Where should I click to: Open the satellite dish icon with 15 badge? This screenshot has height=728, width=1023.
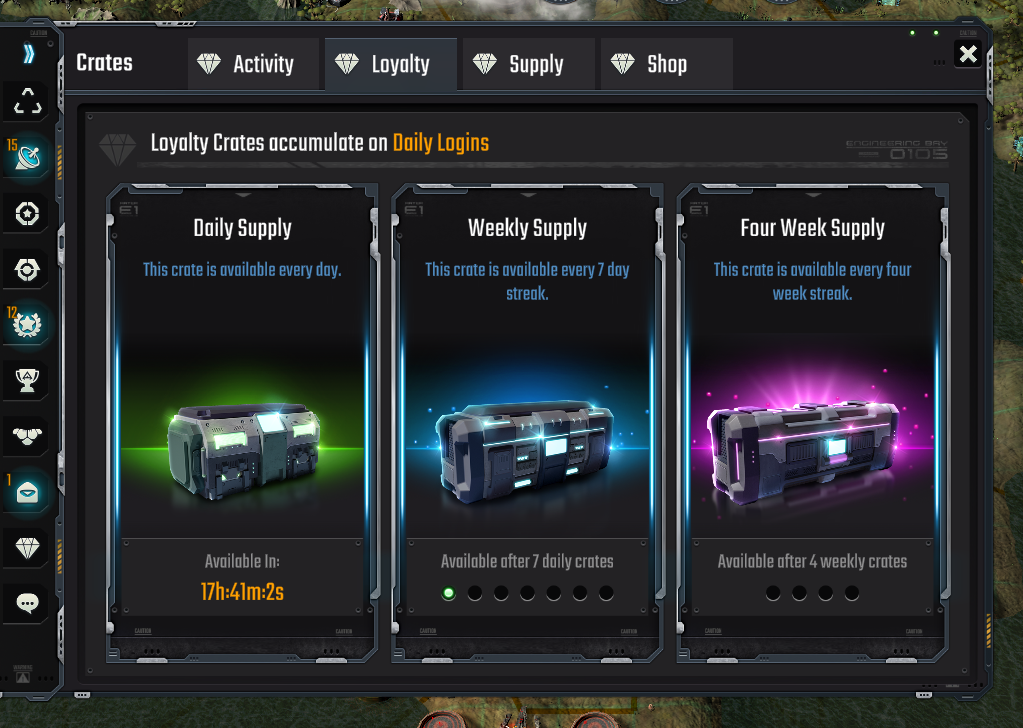point(27,157)
